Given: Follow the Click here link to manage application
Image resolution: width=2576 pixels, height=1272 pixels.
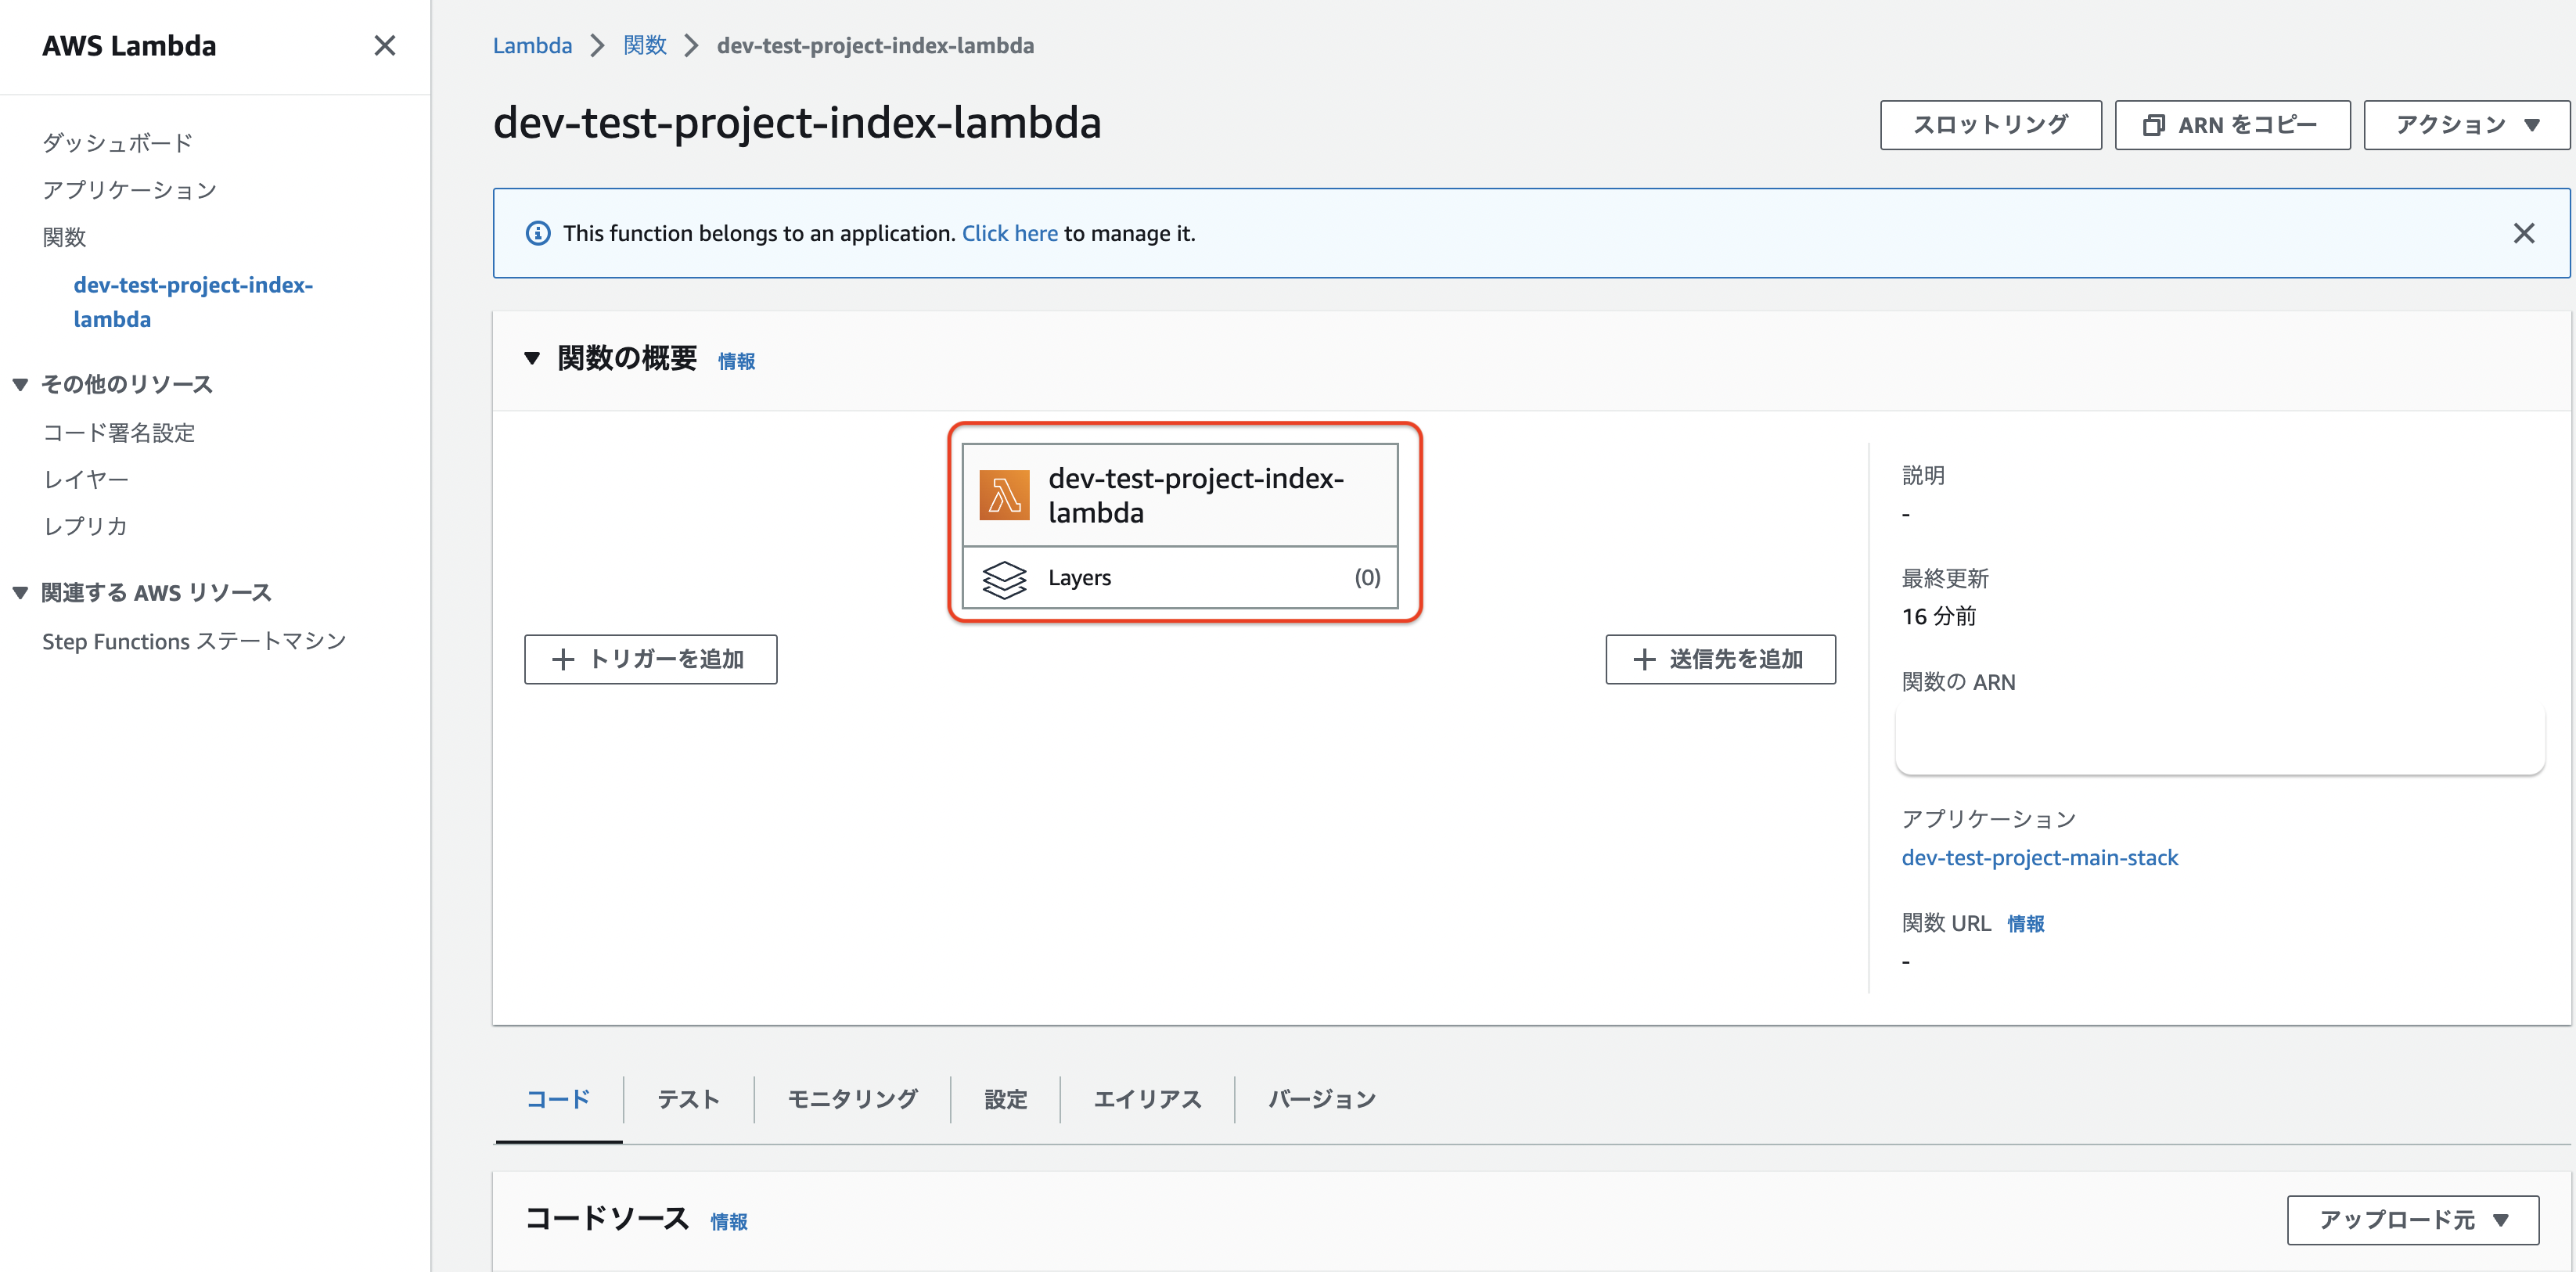Looking at the screenshot, I should (1009, 232).
